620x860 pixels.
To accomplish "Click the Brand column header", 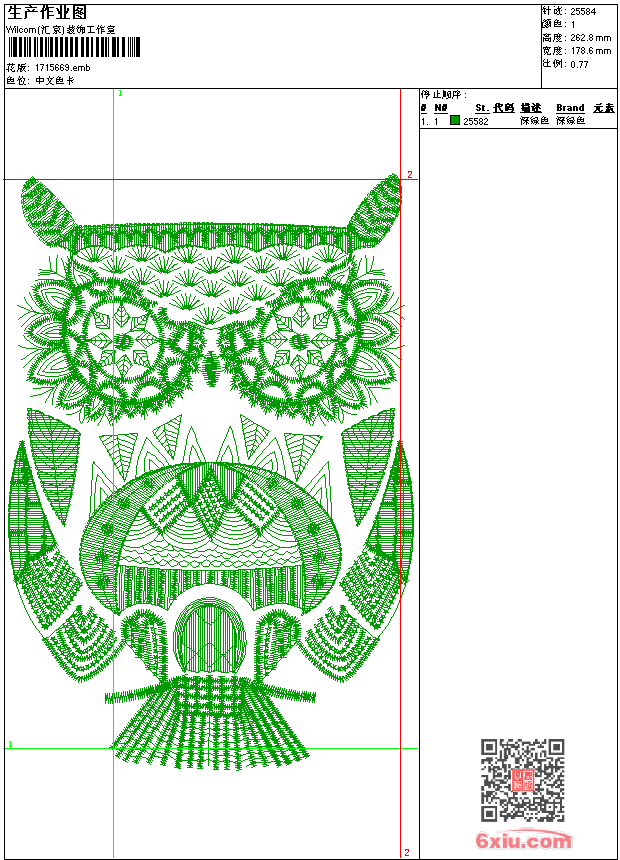I will [x=570, y=108].
